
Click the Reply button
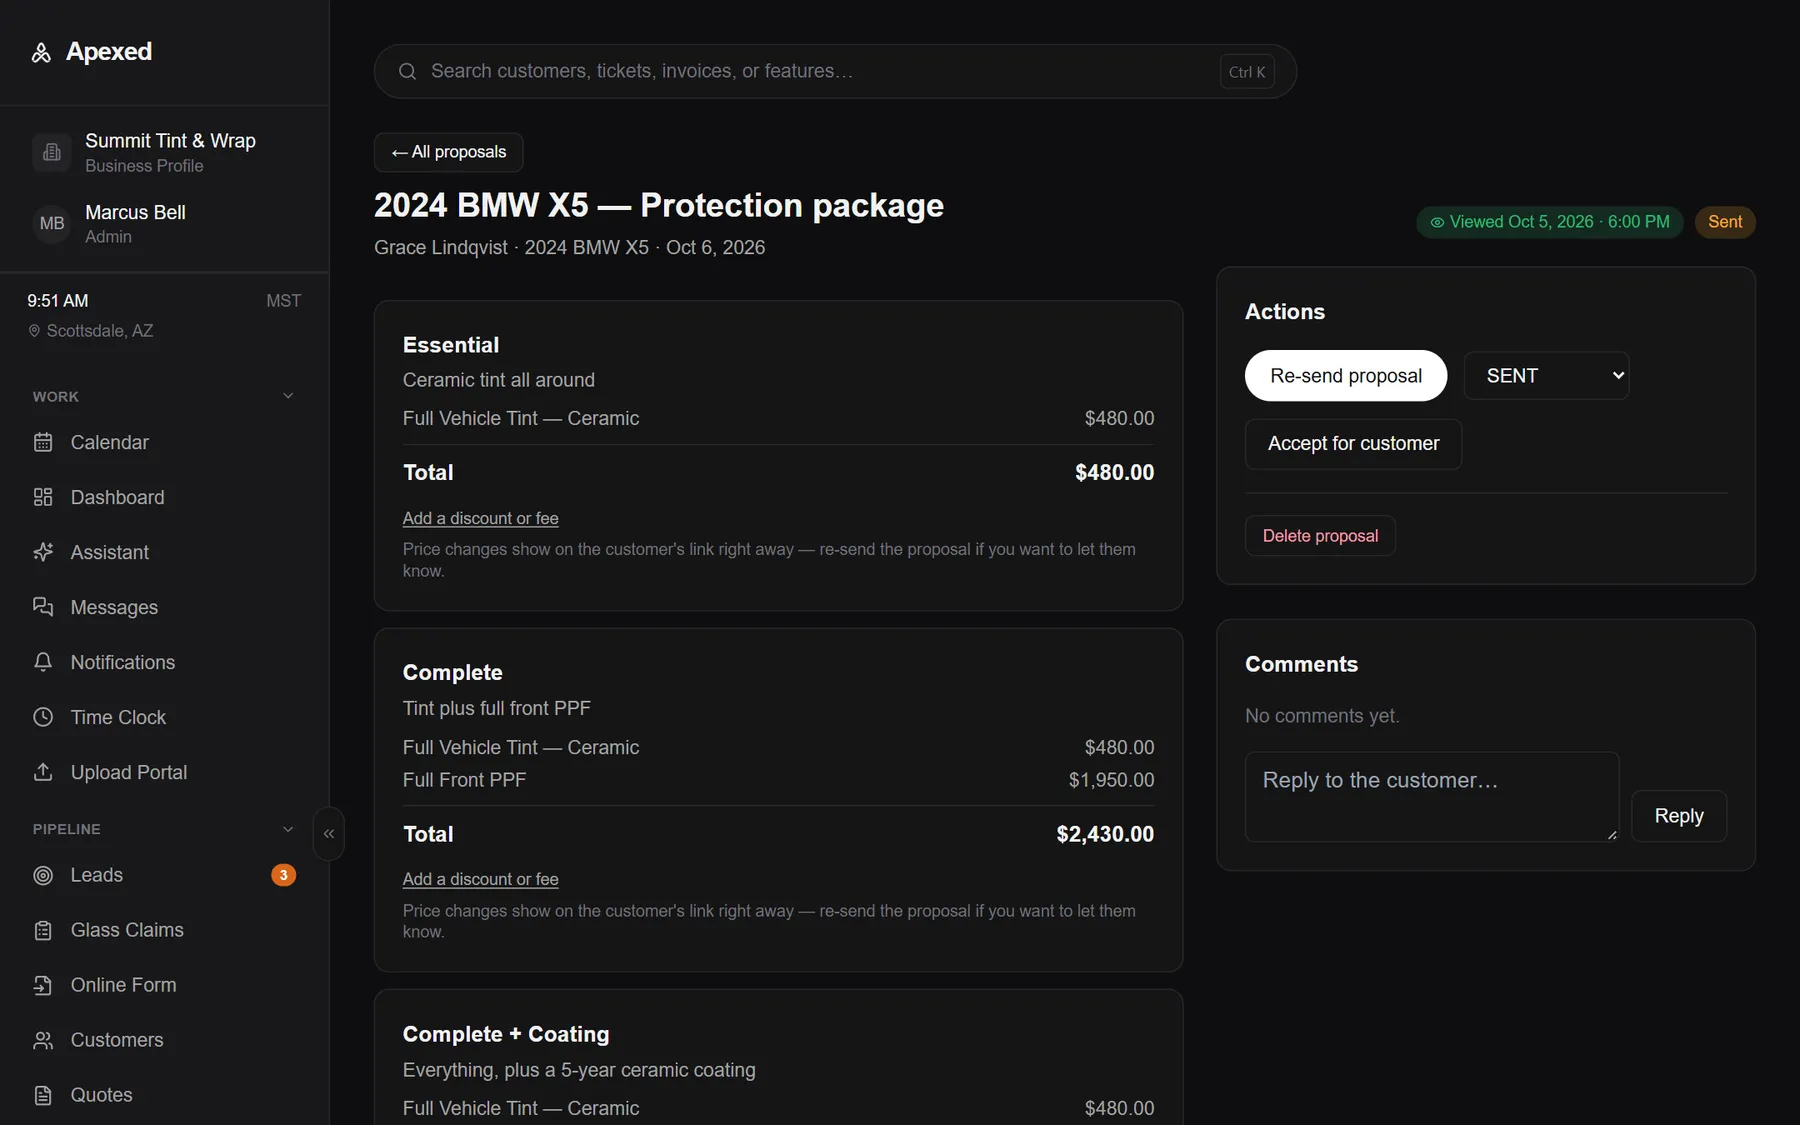point(1679,816)
